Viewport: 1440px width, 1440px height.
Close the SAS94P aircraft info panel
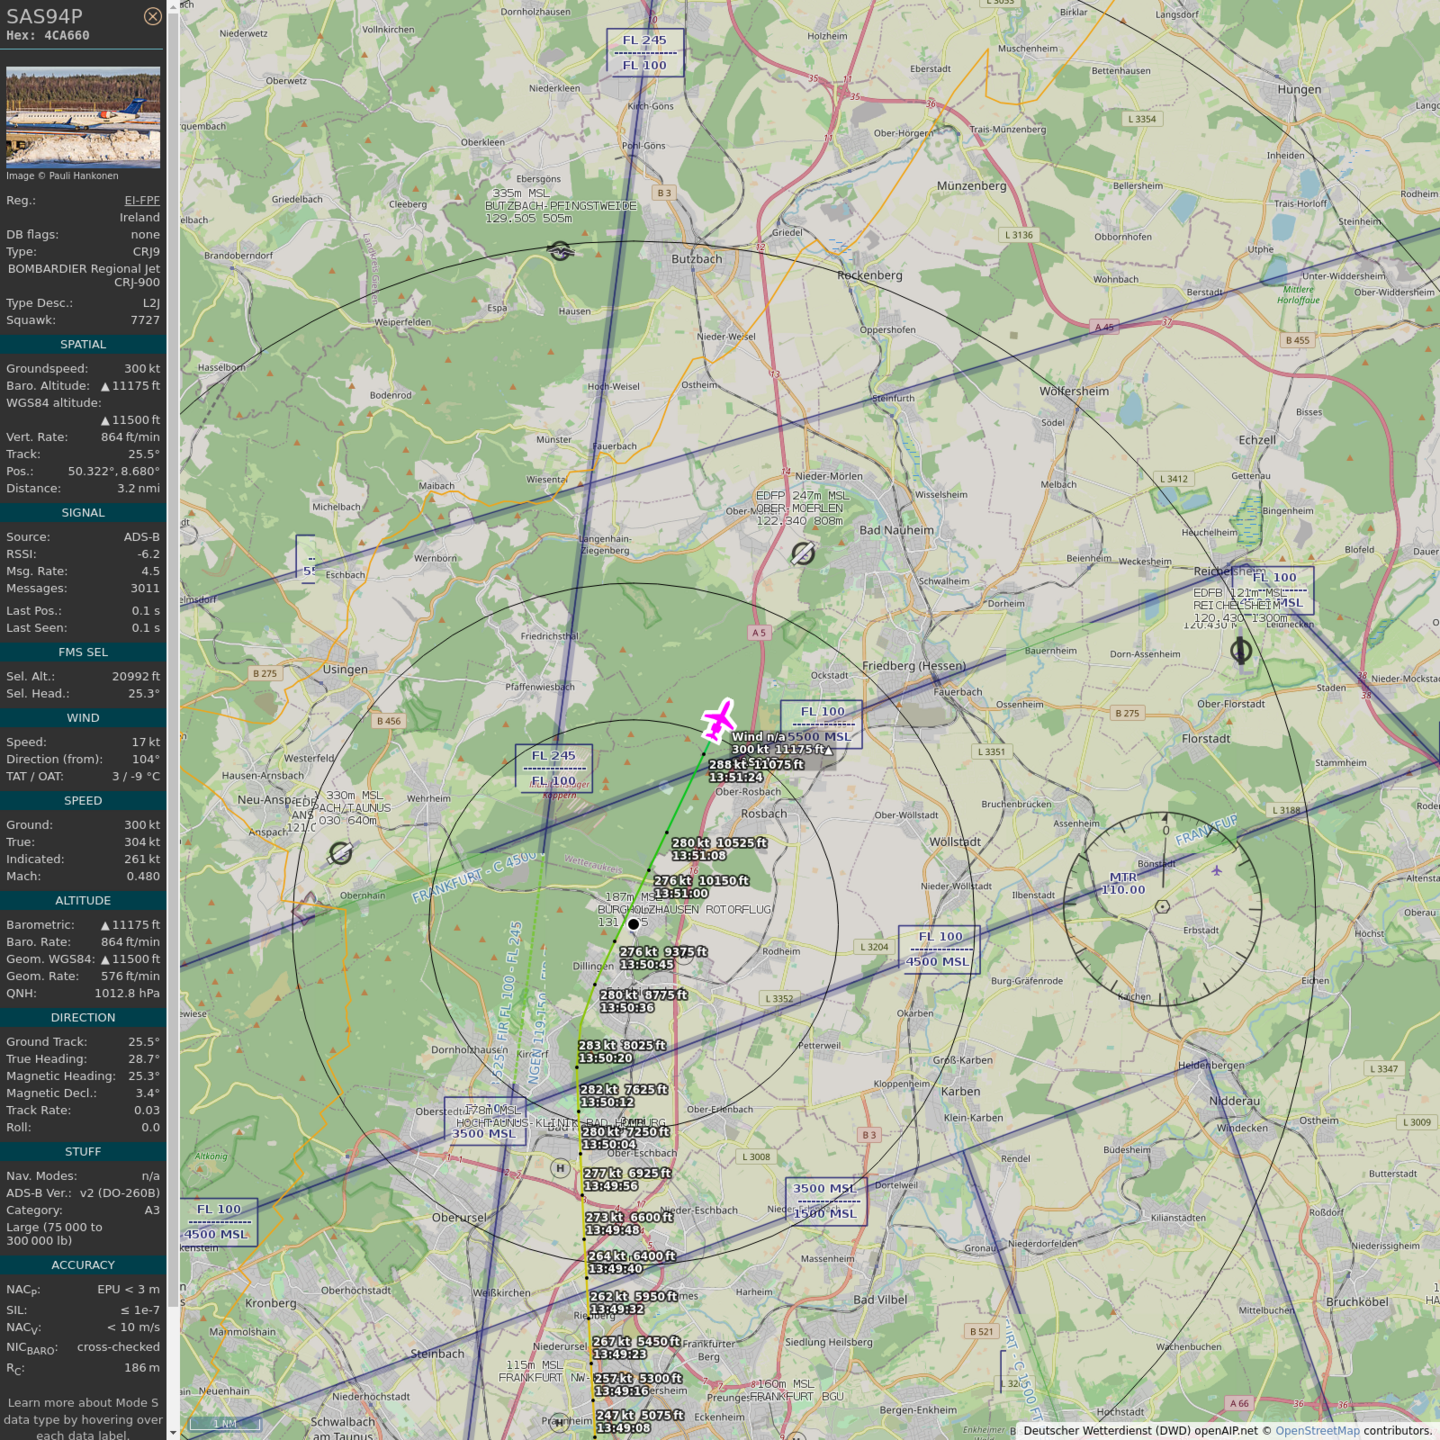152,16
